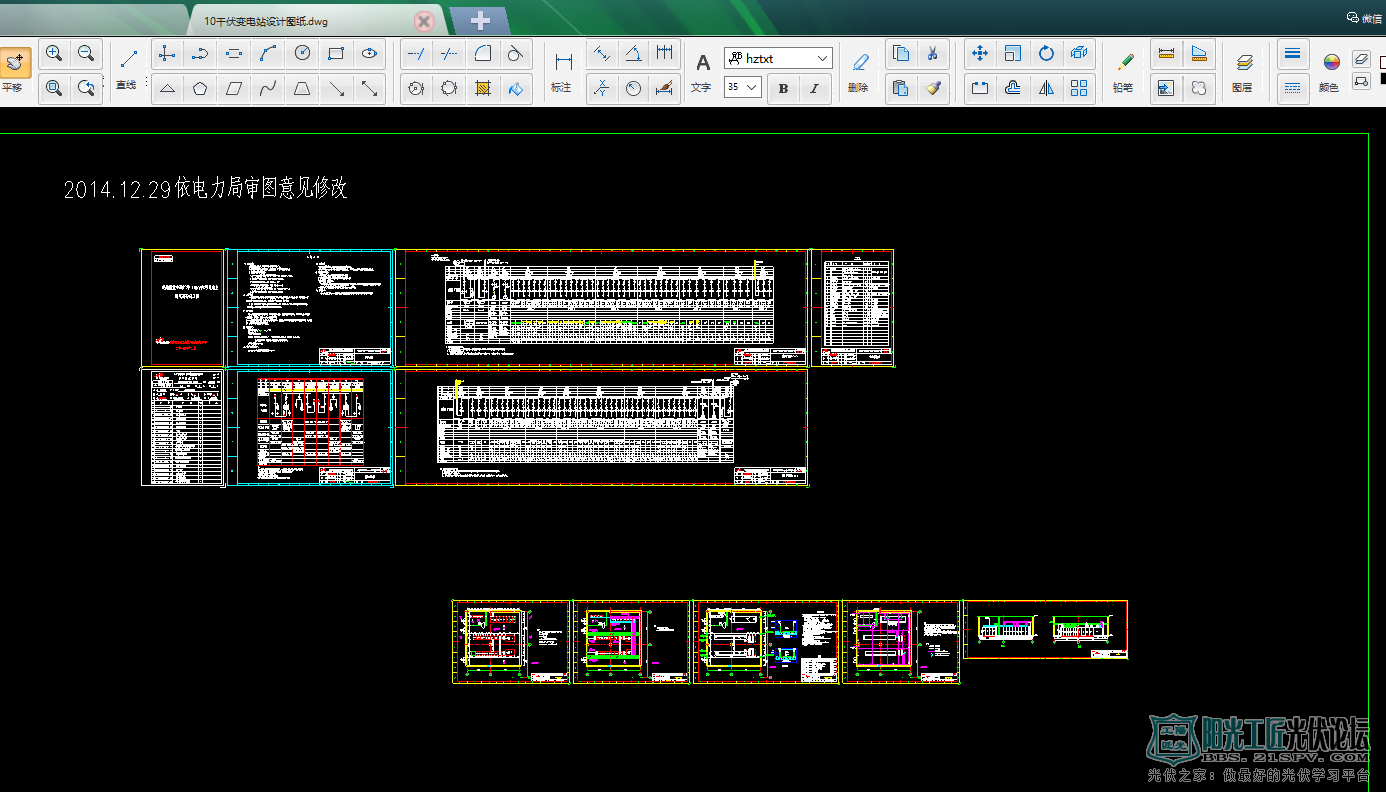This screenshot has height=792, width=1386.
Task: Select the aligned dimension tool
Action: [x=600, y=54]
